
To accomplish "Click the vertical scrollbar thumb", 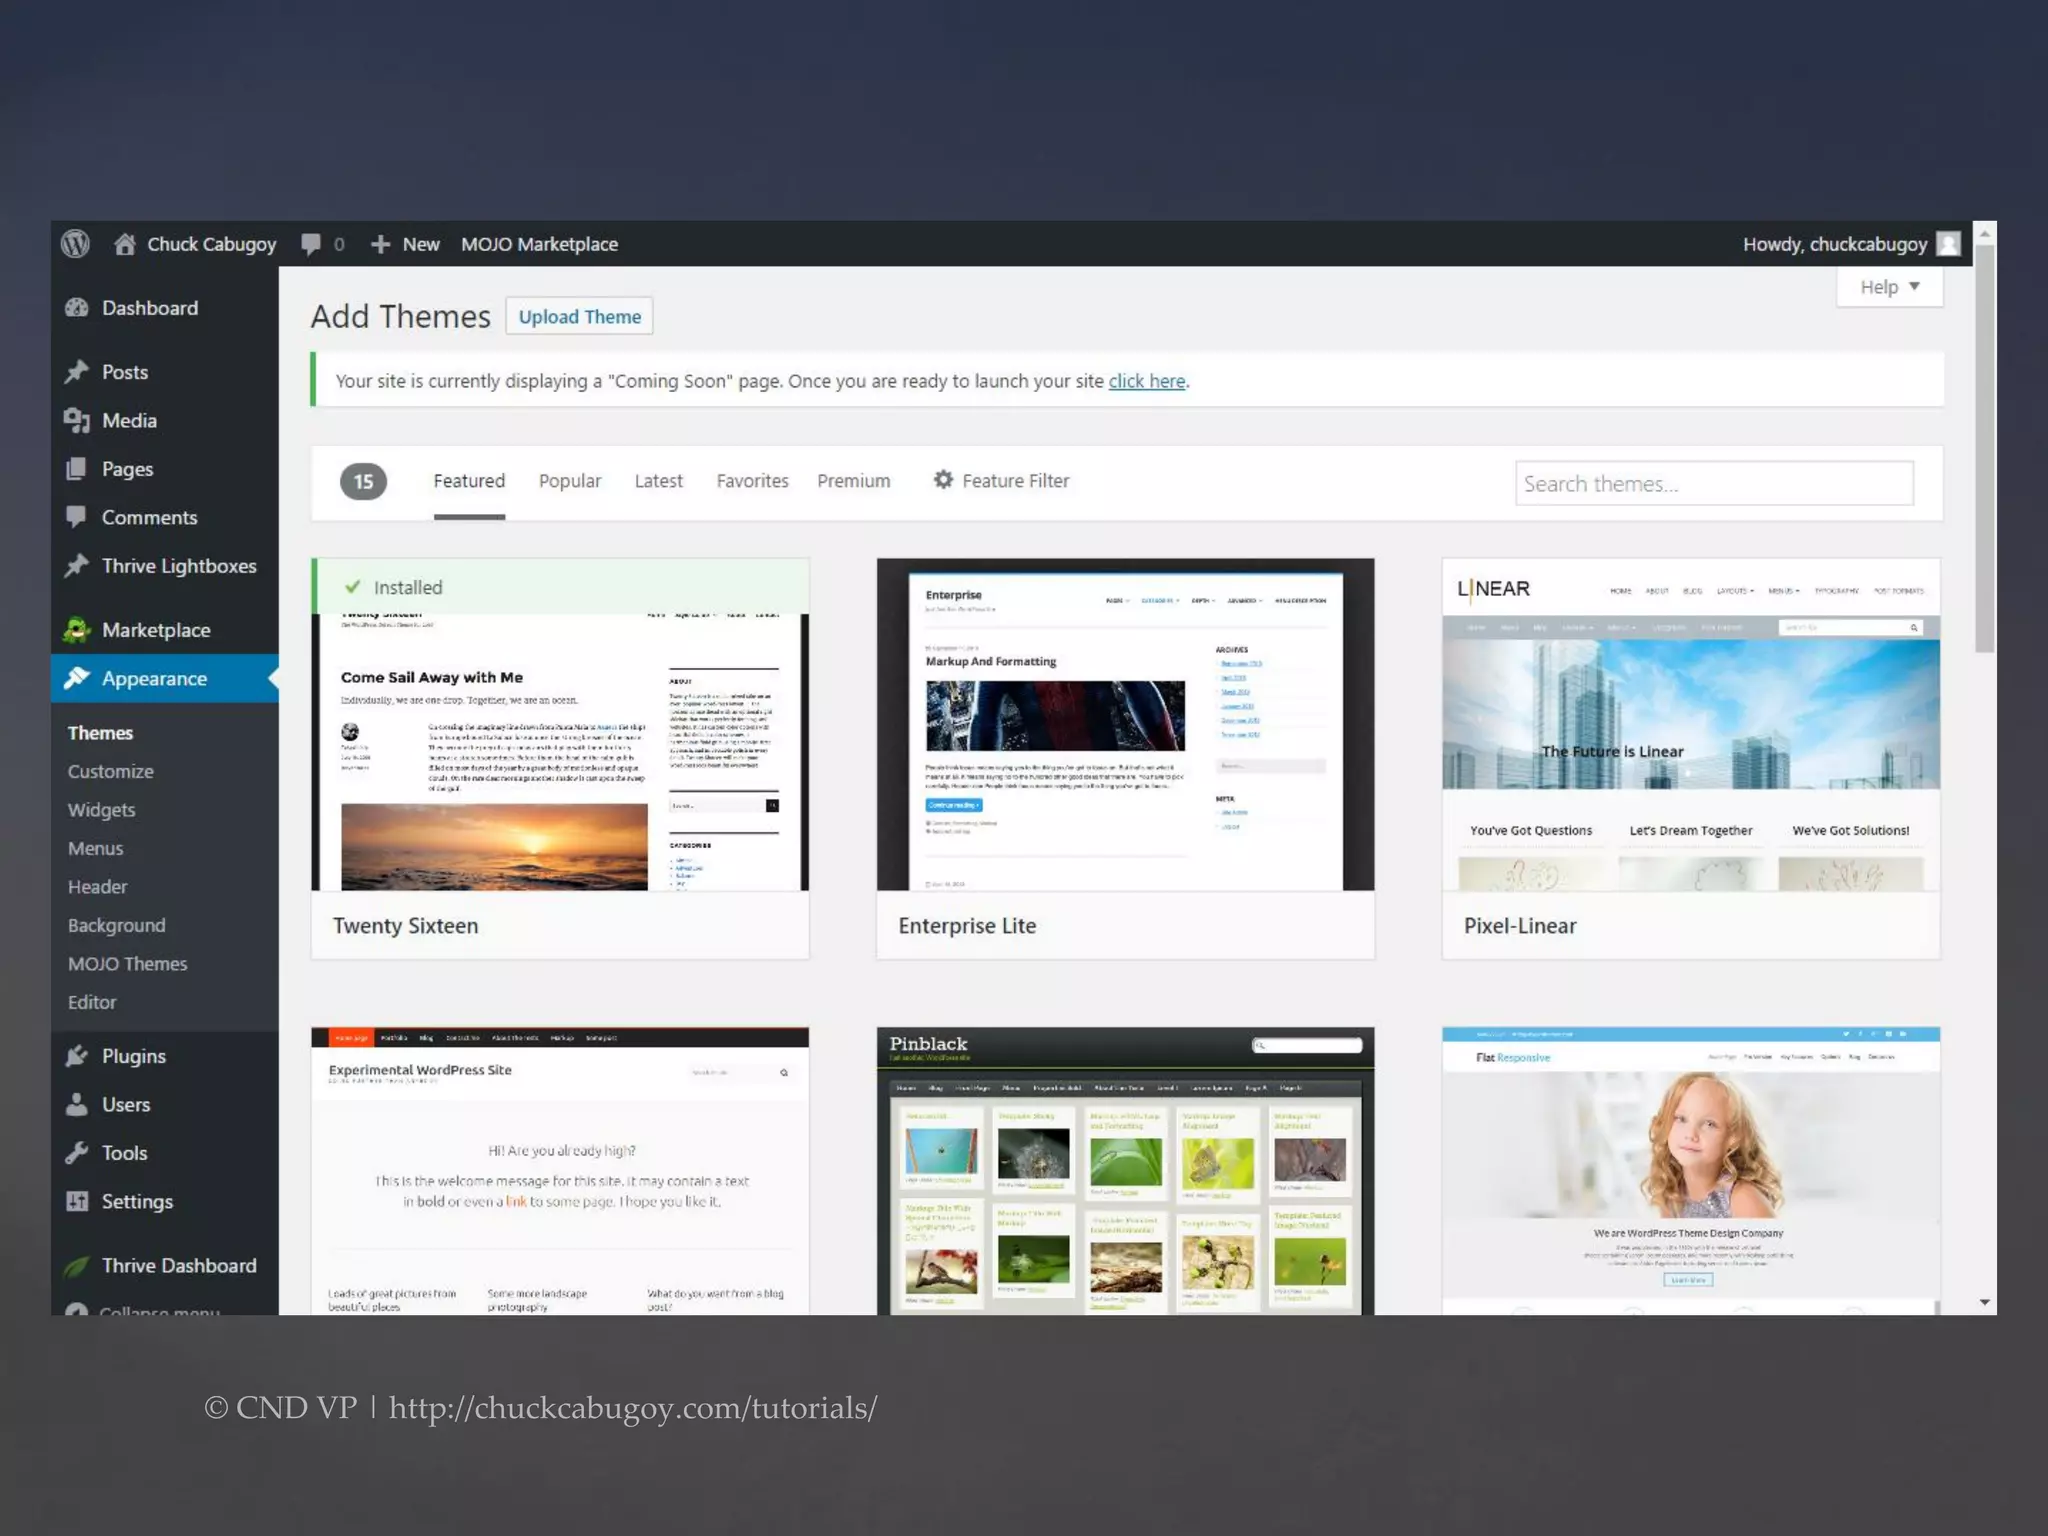I will pyautogui.click(x=1985, y=450).
